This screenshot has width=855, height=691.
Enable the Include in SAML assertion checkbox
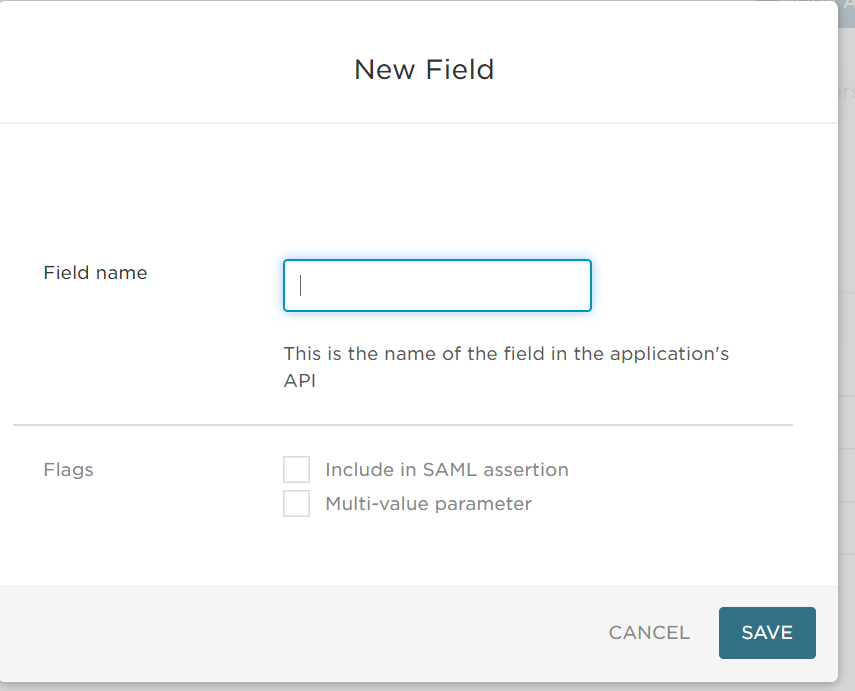296,470
